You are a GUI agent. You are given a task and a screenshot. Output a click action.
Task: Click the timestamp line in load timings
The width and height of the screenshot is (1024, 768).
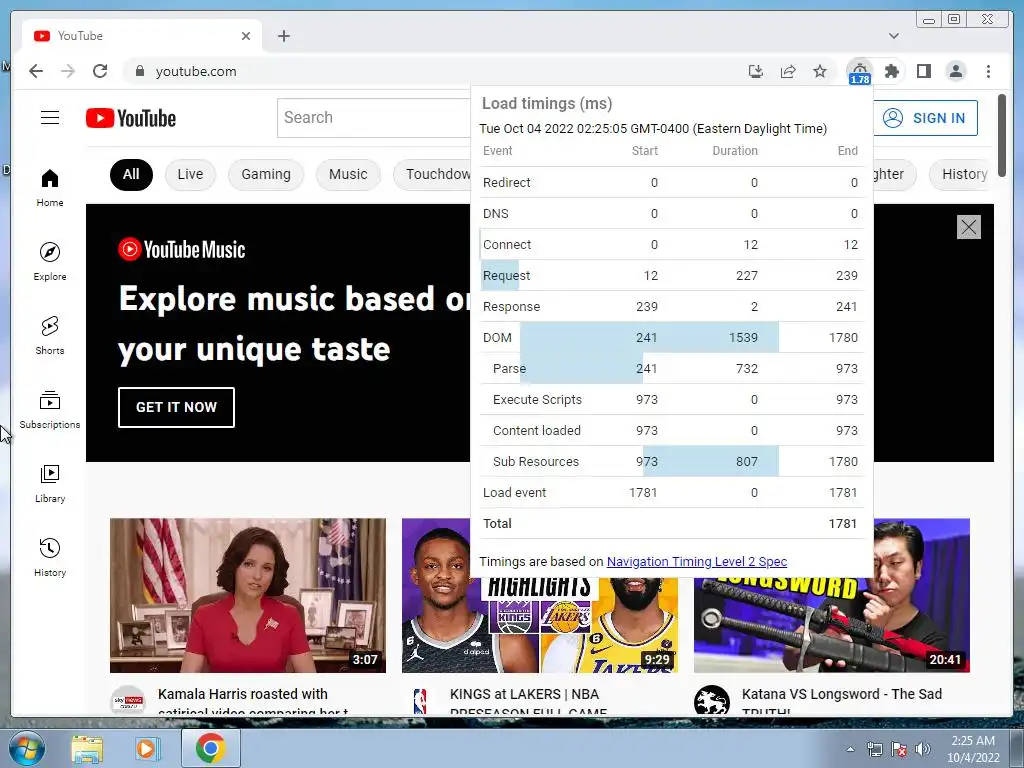tap(653, 129)
